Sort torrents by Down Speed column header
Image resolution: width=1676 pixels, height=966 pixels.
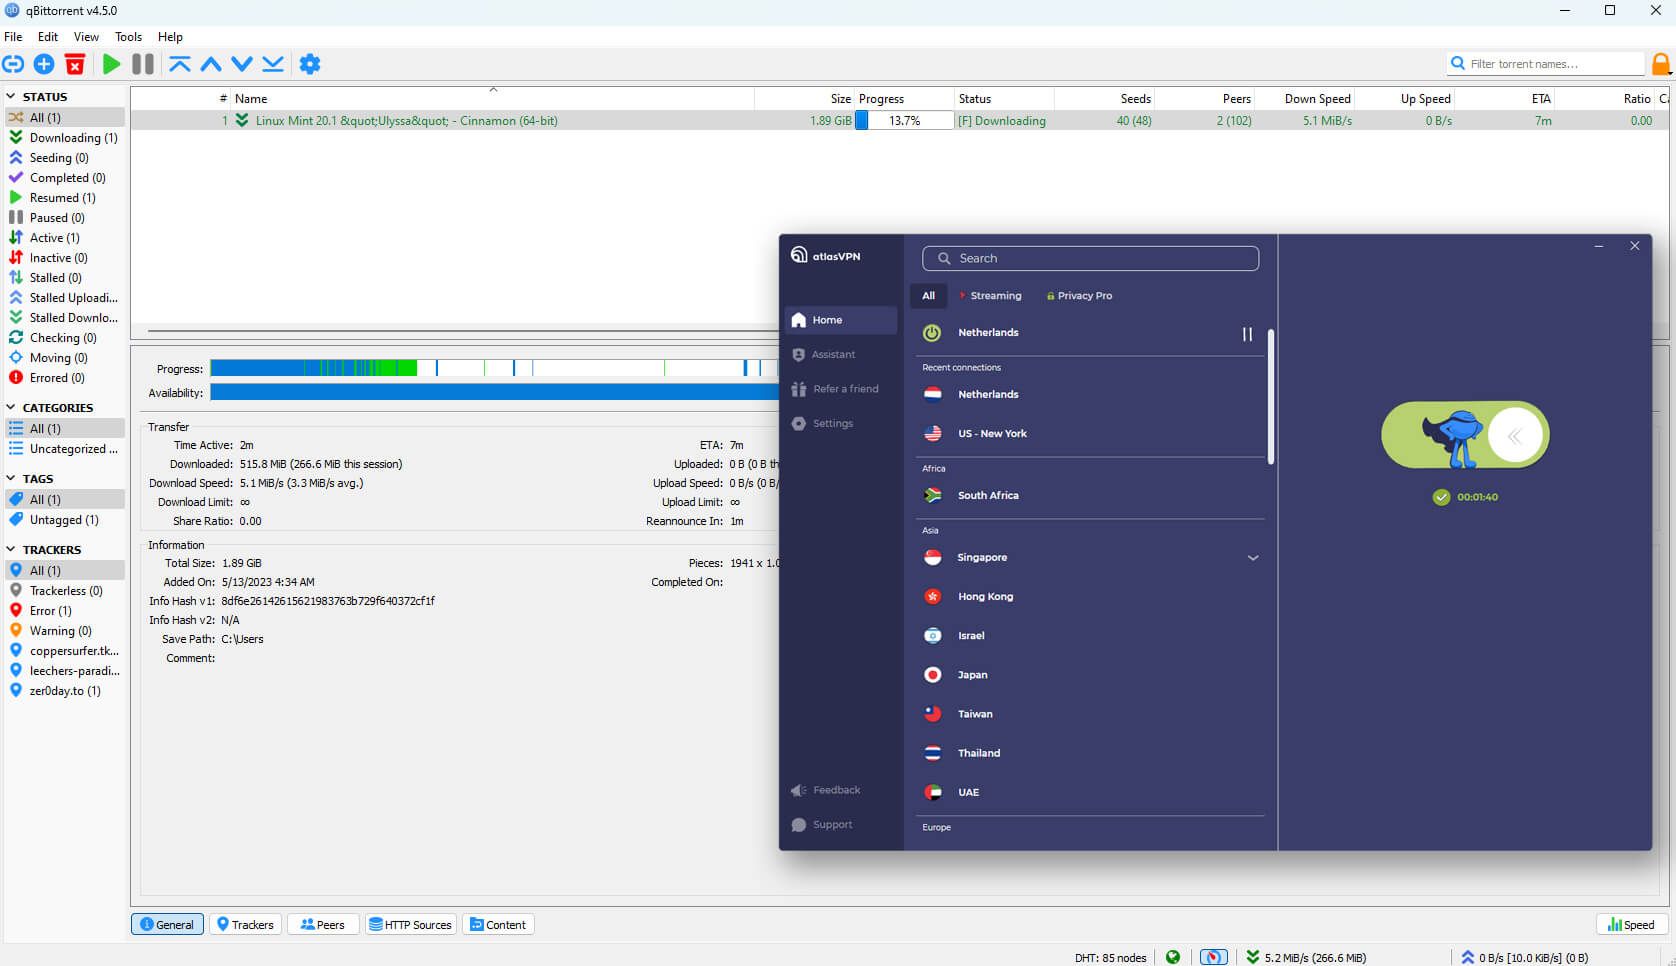(1305, 99)
